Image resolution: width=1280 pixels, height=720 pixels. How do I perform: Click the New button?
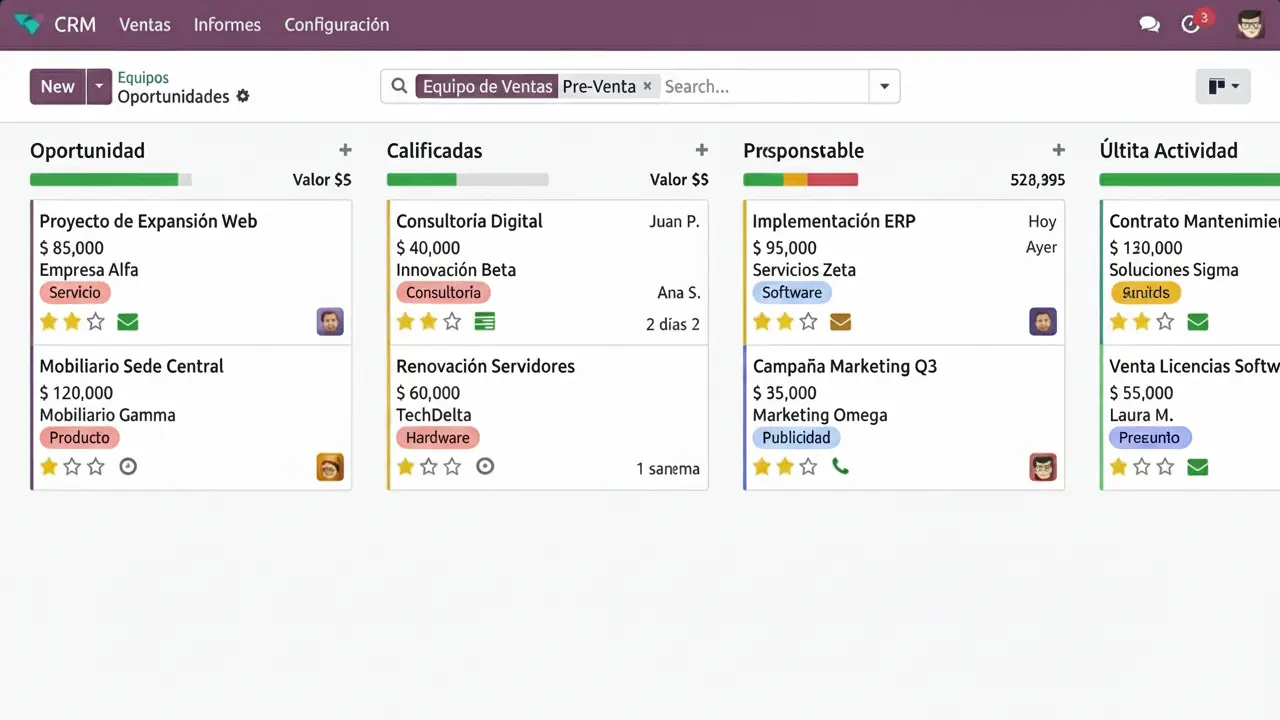tap(57, 87)
